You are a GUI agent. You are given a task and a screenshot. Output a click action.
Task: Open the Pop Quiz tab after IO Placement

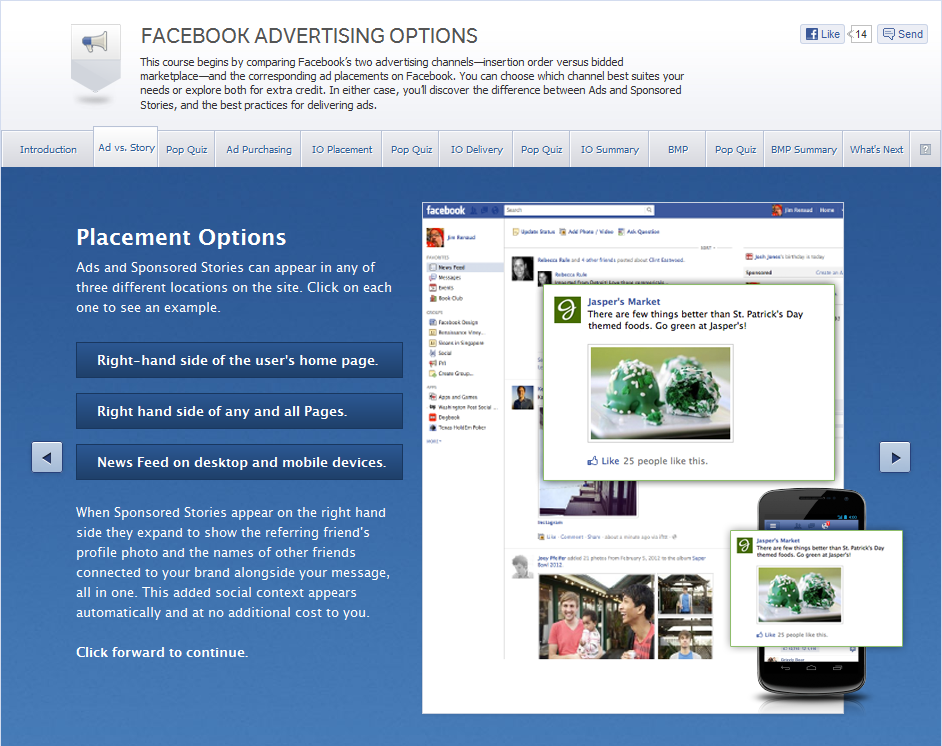click(412, 149)
